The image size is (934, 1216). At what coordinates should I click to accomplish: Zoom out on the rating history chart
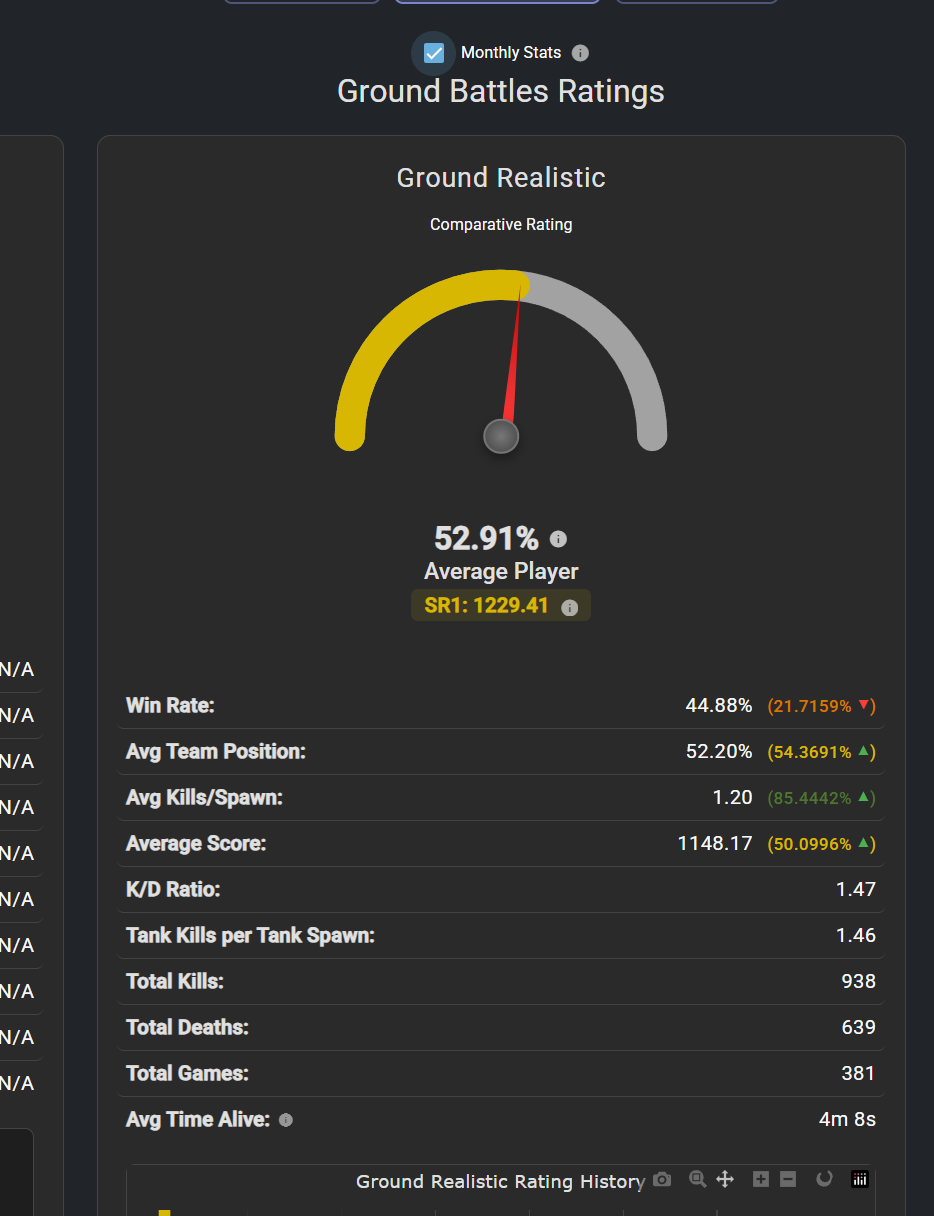click(x=788, y=1180)
